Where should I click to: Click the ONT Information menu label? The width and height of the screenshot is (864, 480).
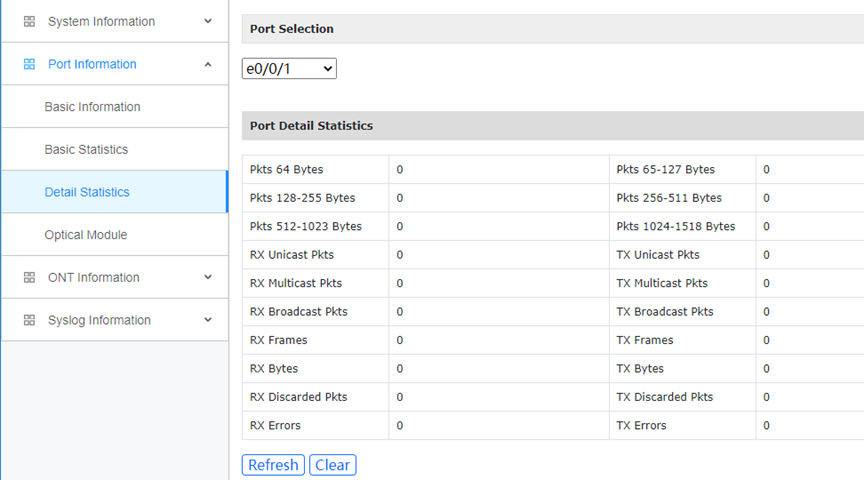tap(93, 278)
